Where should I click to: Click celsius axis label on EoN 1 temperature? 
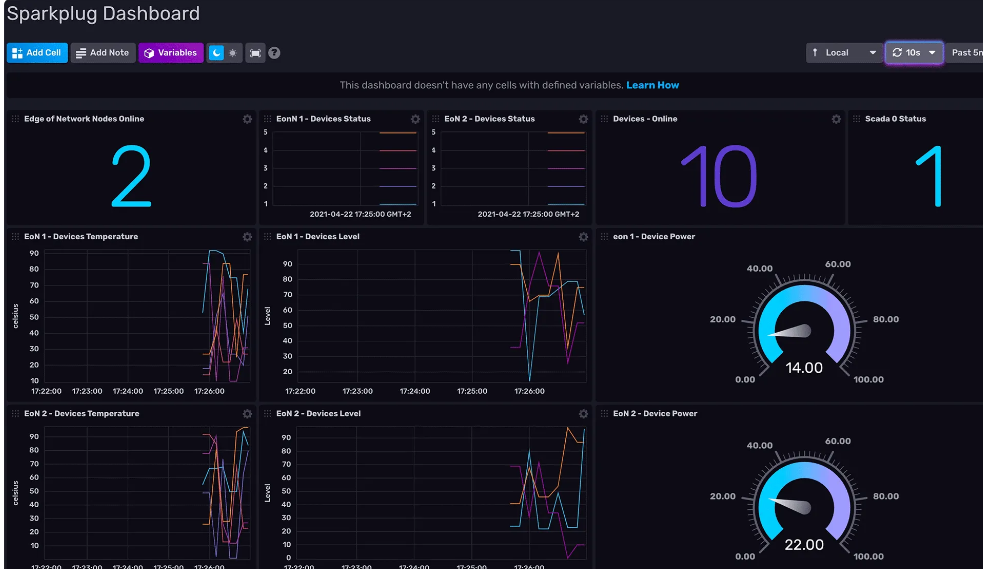coord(16,316)
